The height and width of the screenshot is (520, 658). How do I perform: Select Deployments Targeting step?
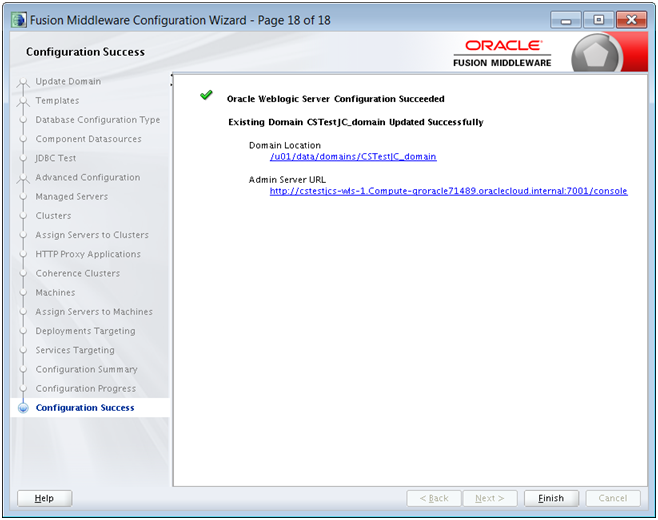pyautogui.click(x=85, y=331)
